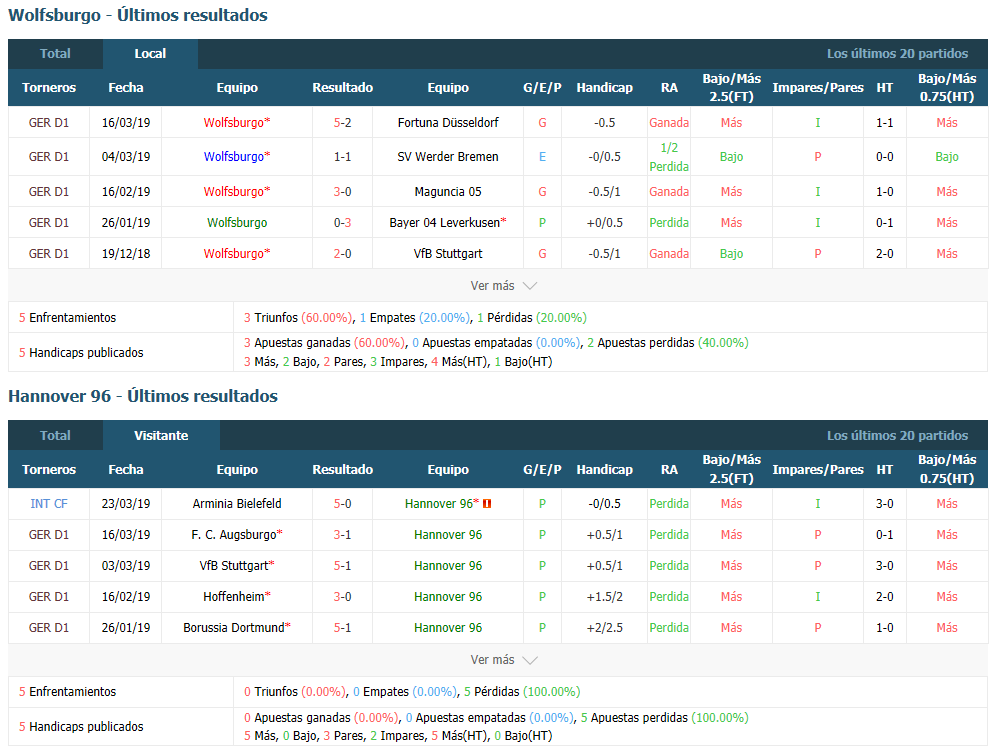Click Hannover 96 in the 26/01/19 row
The image size is (1001, 751).
[x=448, y=628]
